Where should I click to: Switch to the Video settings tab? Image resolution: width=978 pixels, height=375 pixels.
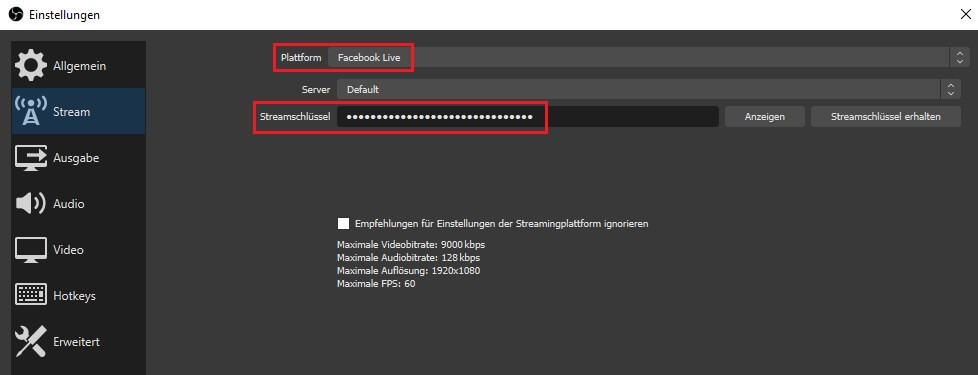pos(79,250)
